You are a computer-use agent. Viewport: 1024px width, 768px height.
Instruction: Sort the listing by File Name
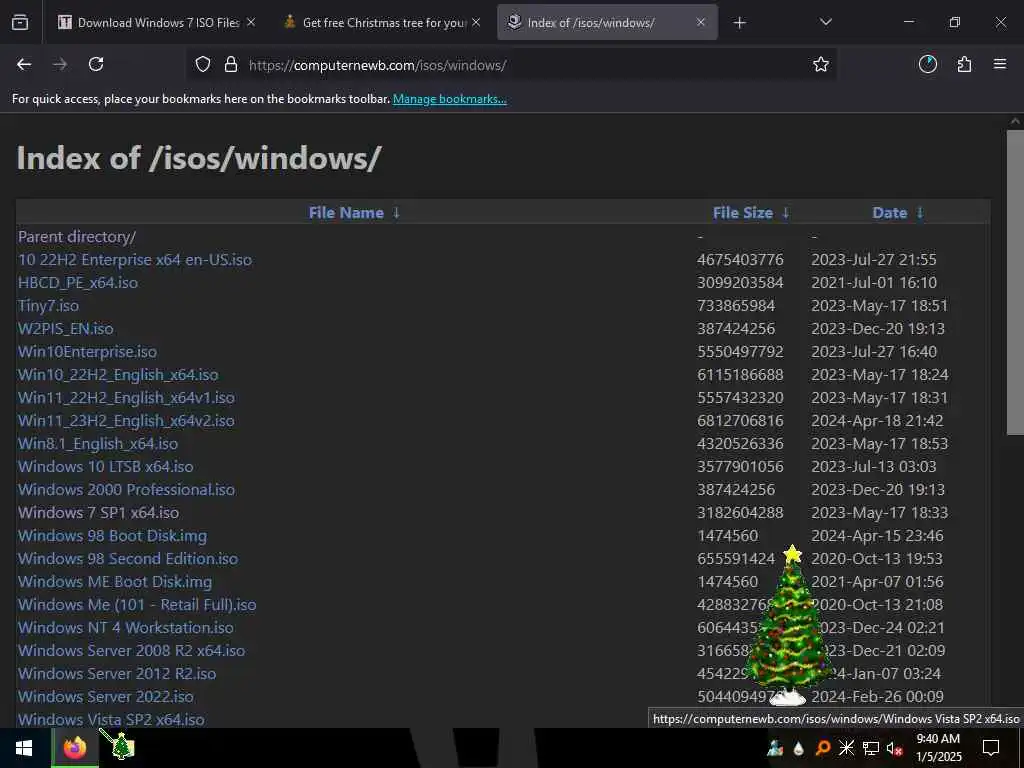346,213
